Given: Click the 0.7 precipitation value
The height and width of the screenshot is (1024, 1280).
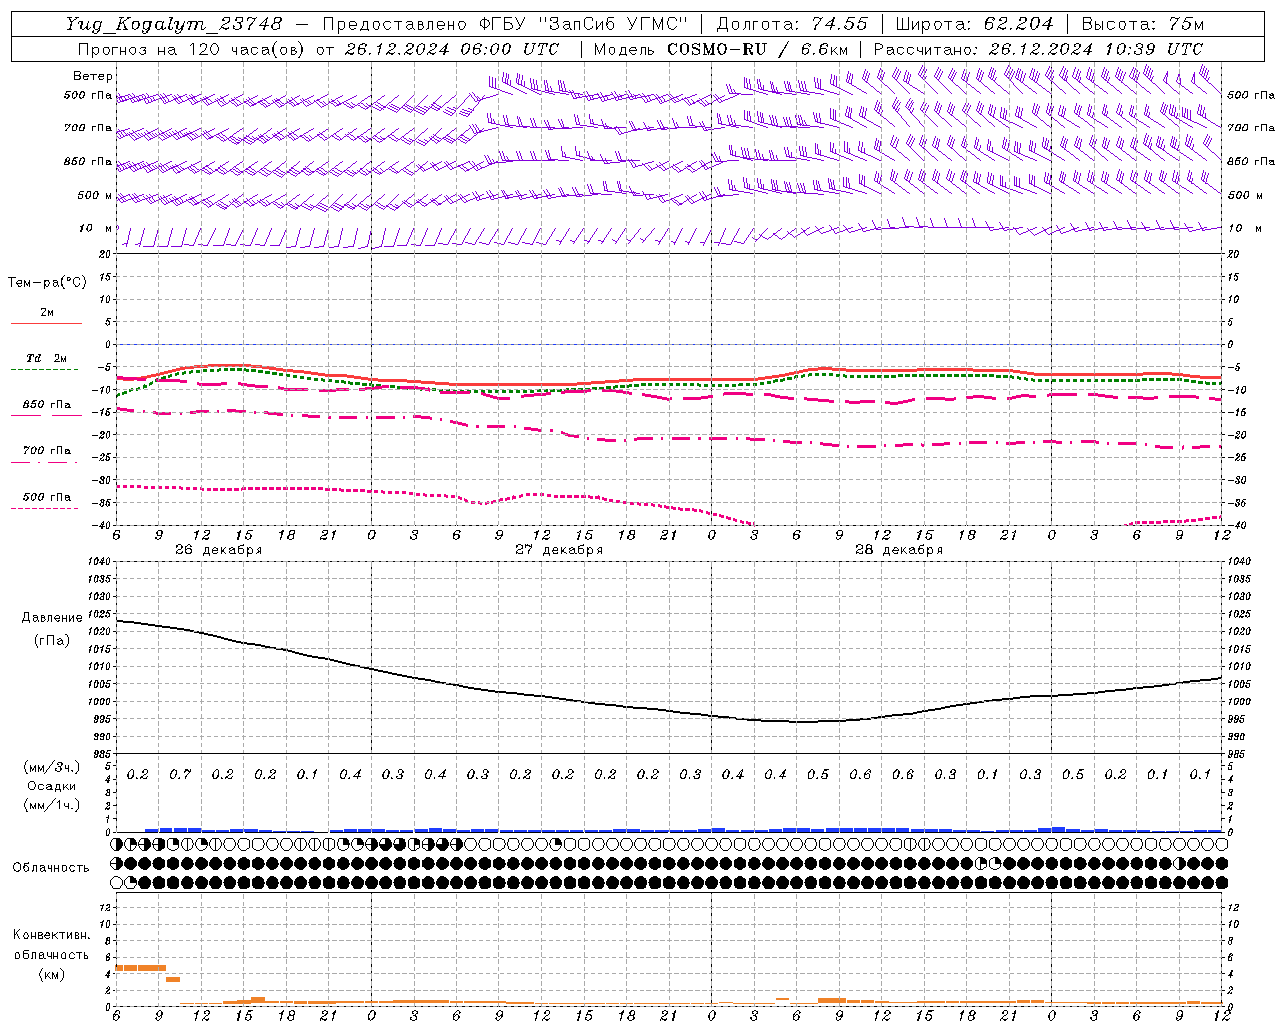Looking at the screenshot, I should (180, 775).
